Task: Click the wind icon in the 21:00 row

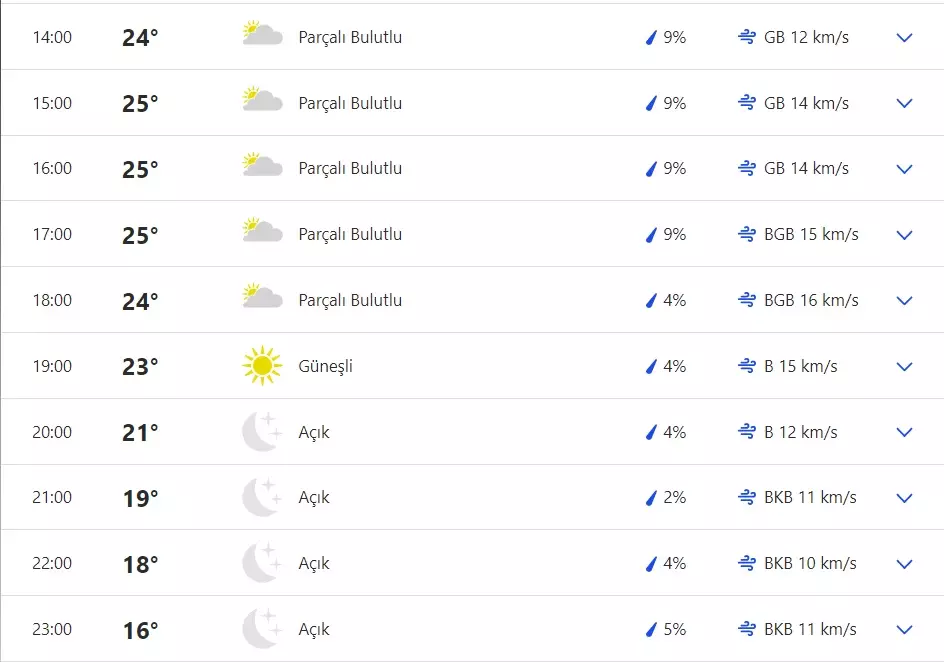Action: click(x=746, y=497)
